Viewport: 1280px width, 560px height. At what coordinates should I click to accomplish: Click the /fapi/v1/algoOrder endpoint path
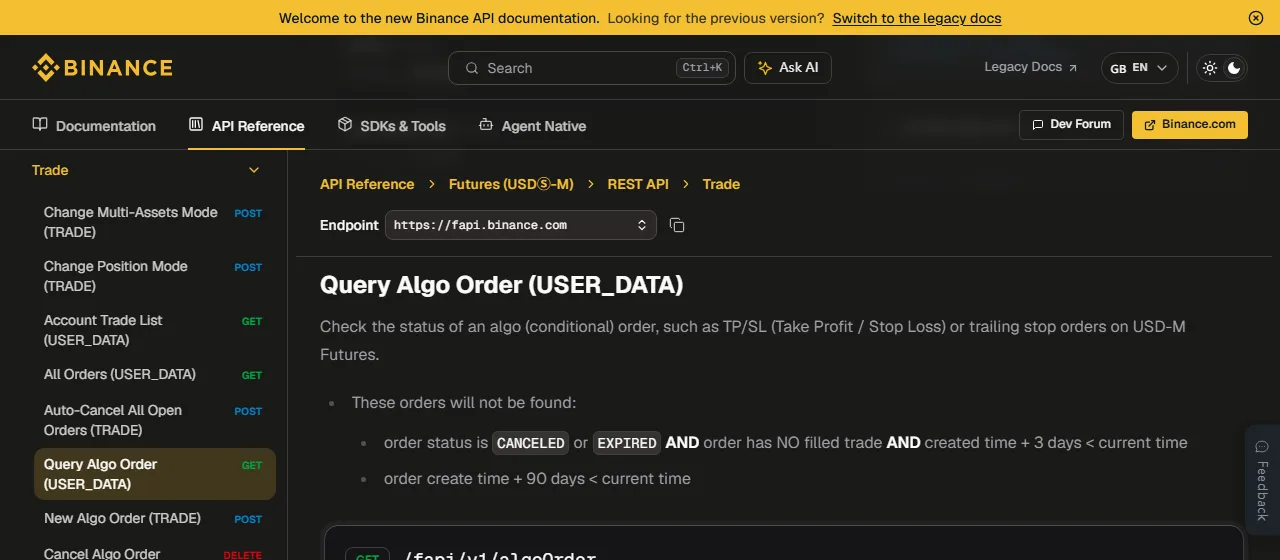tap(499, 556)
